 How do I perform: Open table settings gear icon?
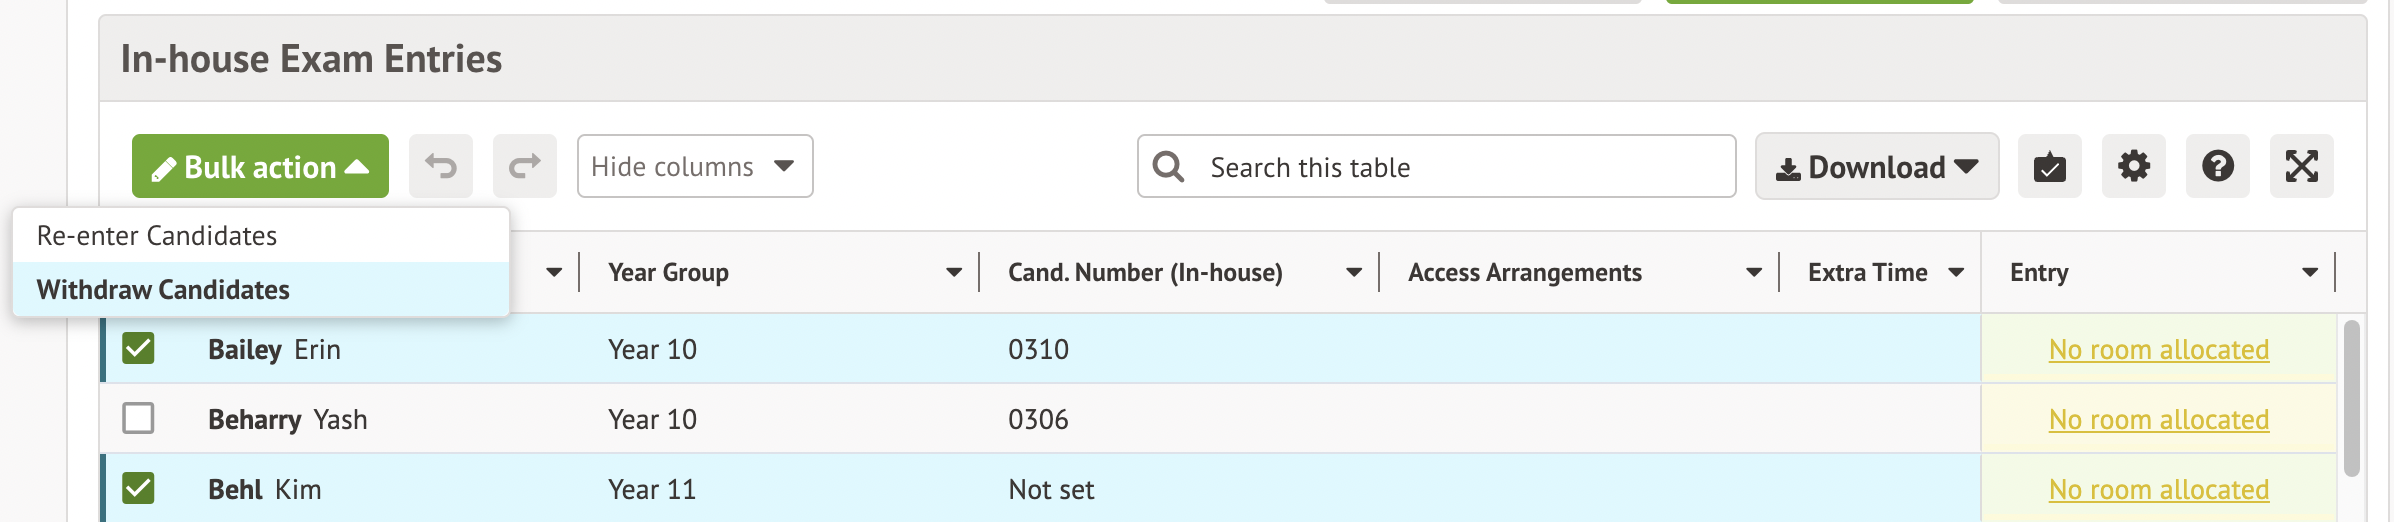(x=2133, y=166)
